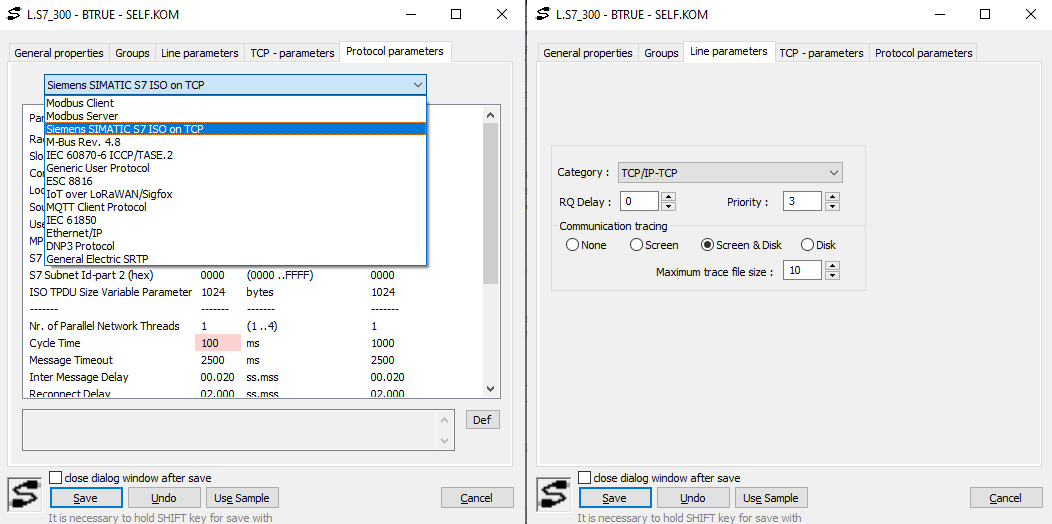
Task: Click Inter Message Delay value 00.020
Action: click(x=217, y=377)
